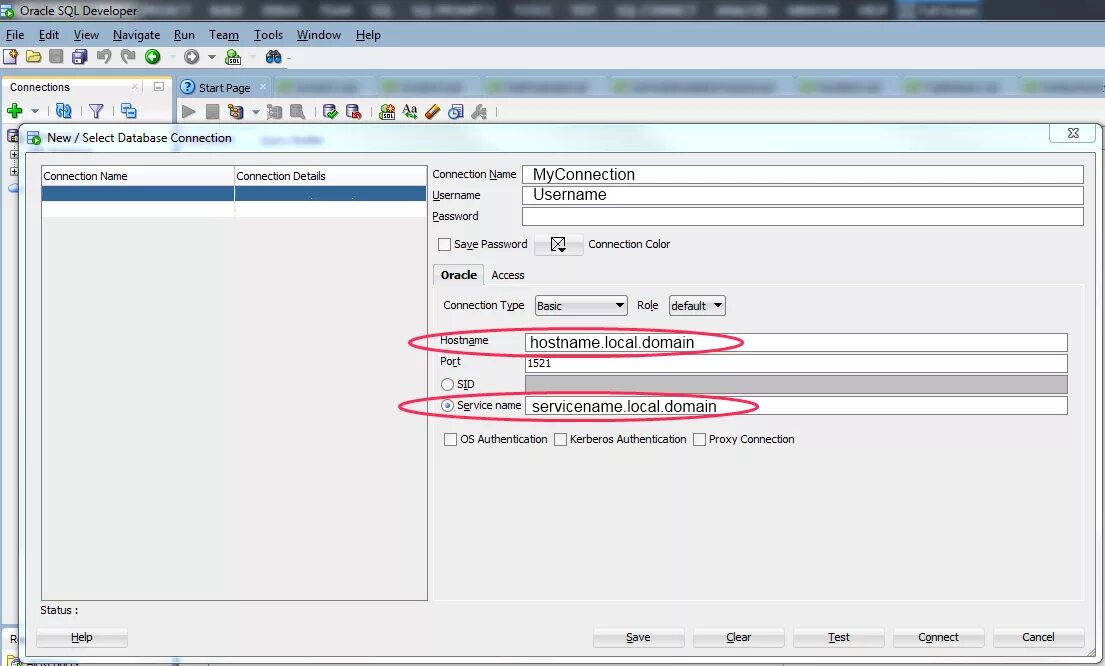Click the Start Page help question icon
The image size is (1105, 666).
click(x=187, y=87)
